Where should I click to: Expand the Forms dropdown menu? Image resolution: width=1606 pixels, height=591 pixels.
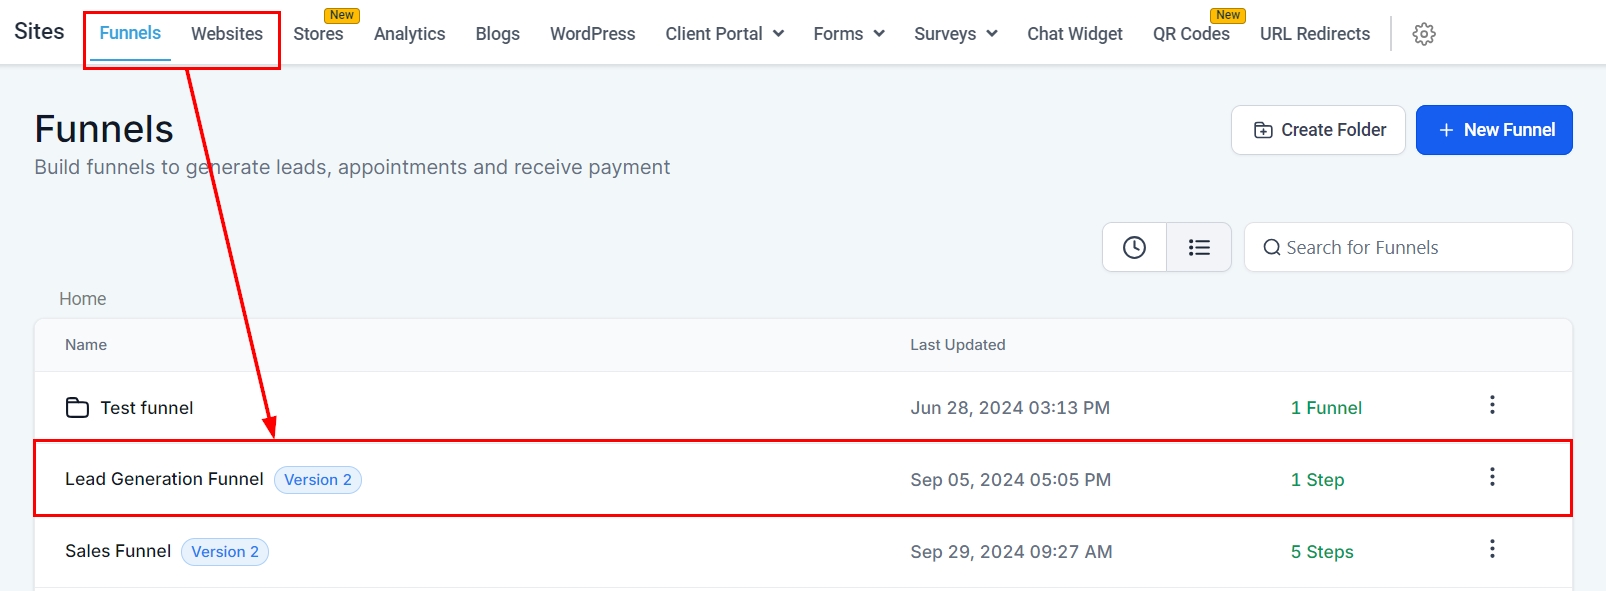tap(848, 34)
